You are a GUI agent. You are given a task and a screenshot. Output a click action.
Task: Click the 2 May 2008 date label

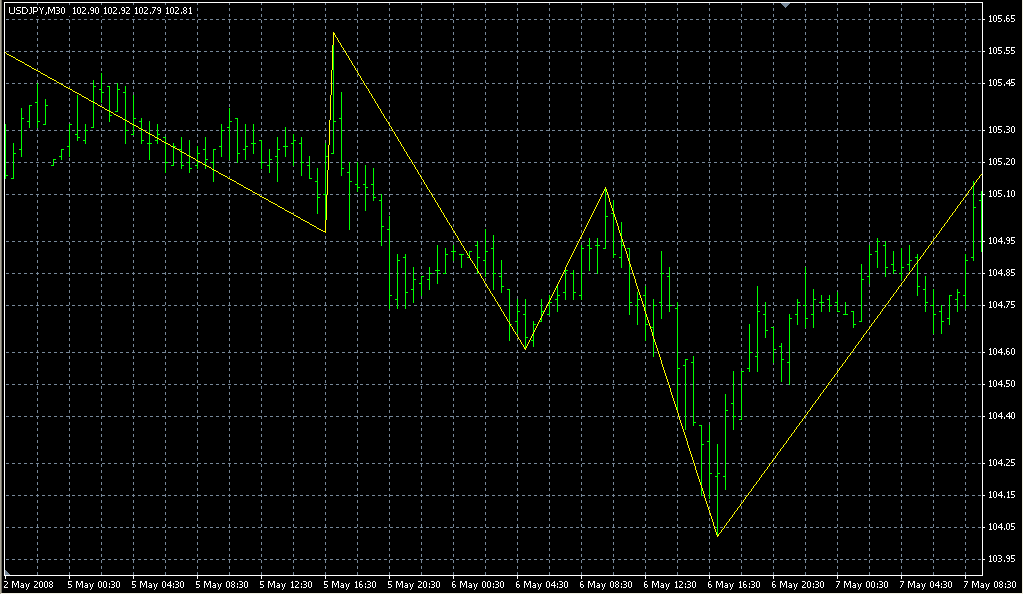point(29,585)
